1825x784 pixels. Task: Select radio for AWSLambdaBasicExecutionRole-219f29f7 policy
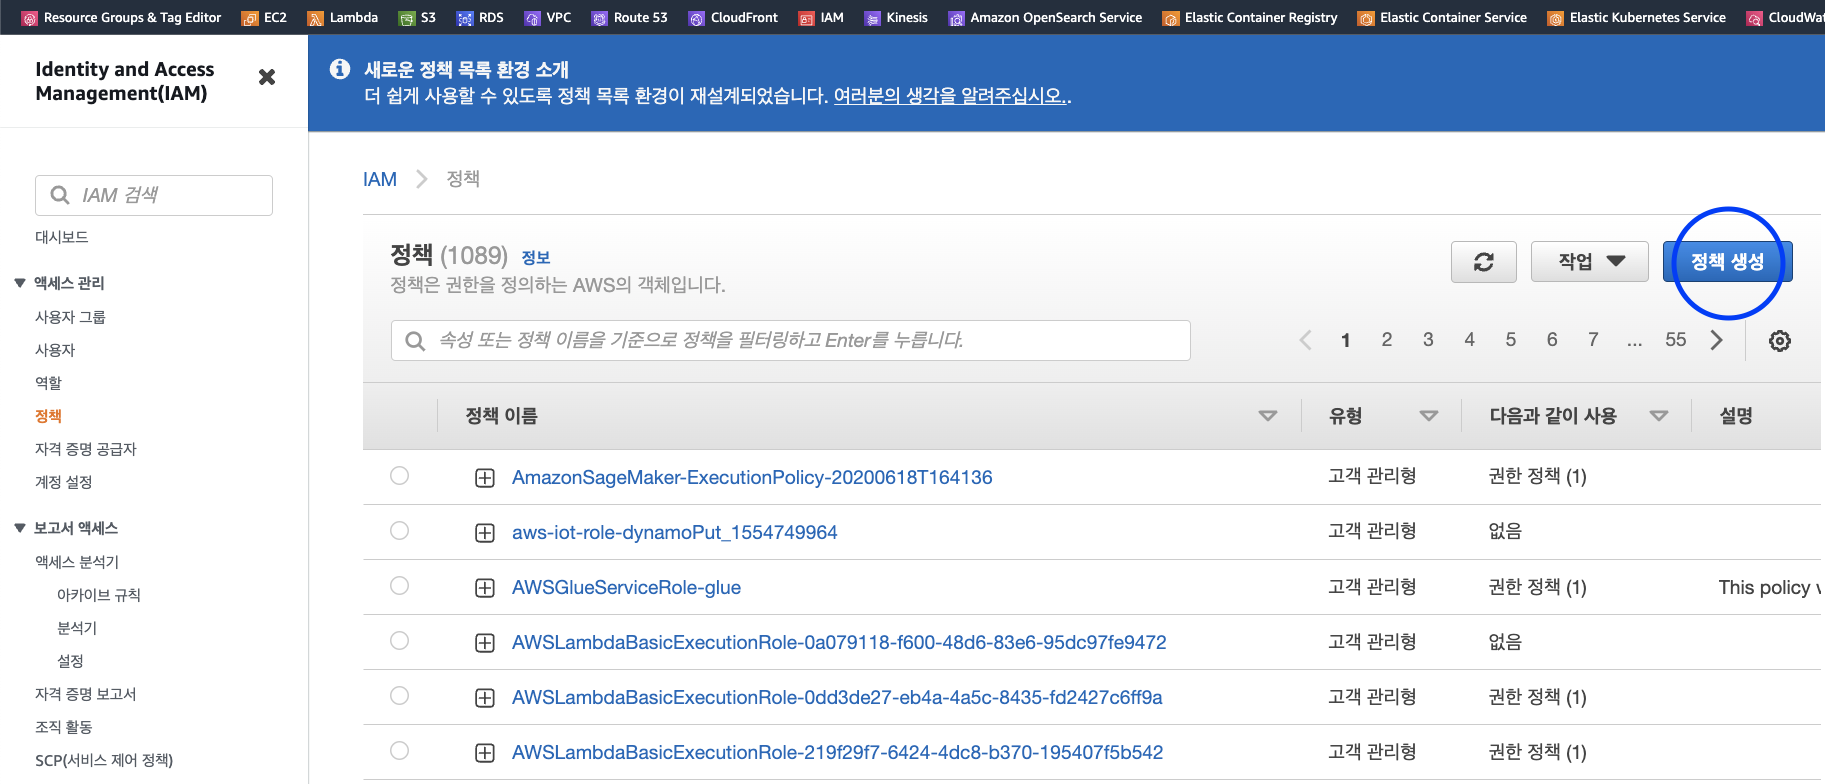coord(400,751)
